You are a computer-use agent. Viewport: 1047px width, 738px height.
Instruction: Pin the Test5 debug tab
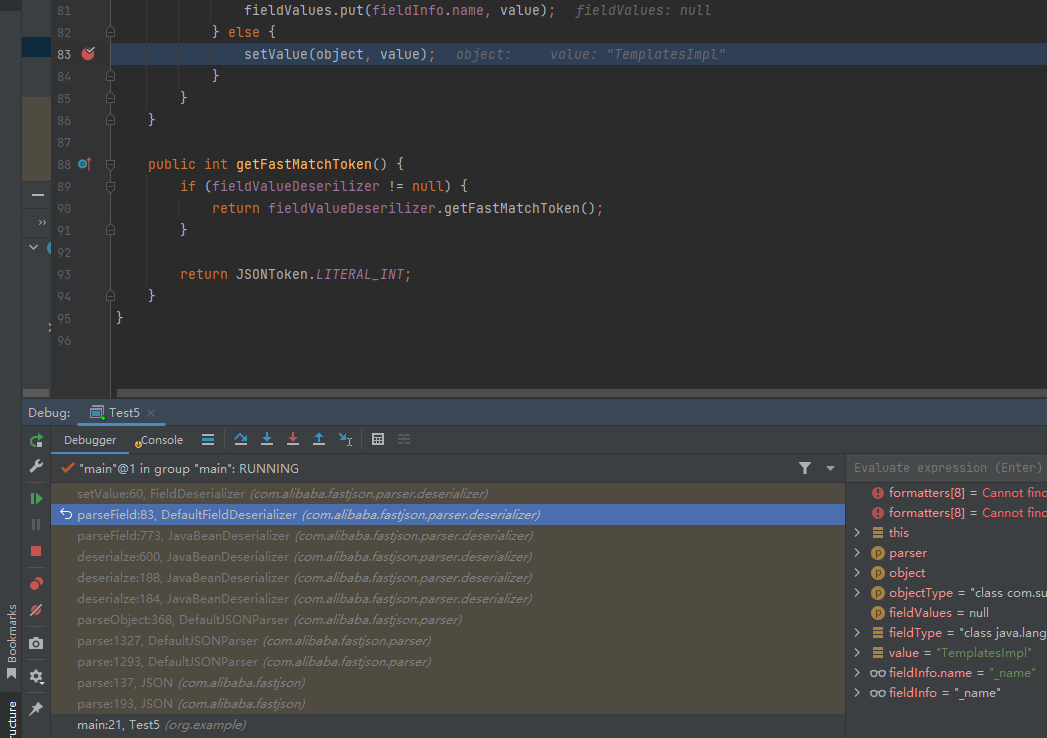pos(36,709)
